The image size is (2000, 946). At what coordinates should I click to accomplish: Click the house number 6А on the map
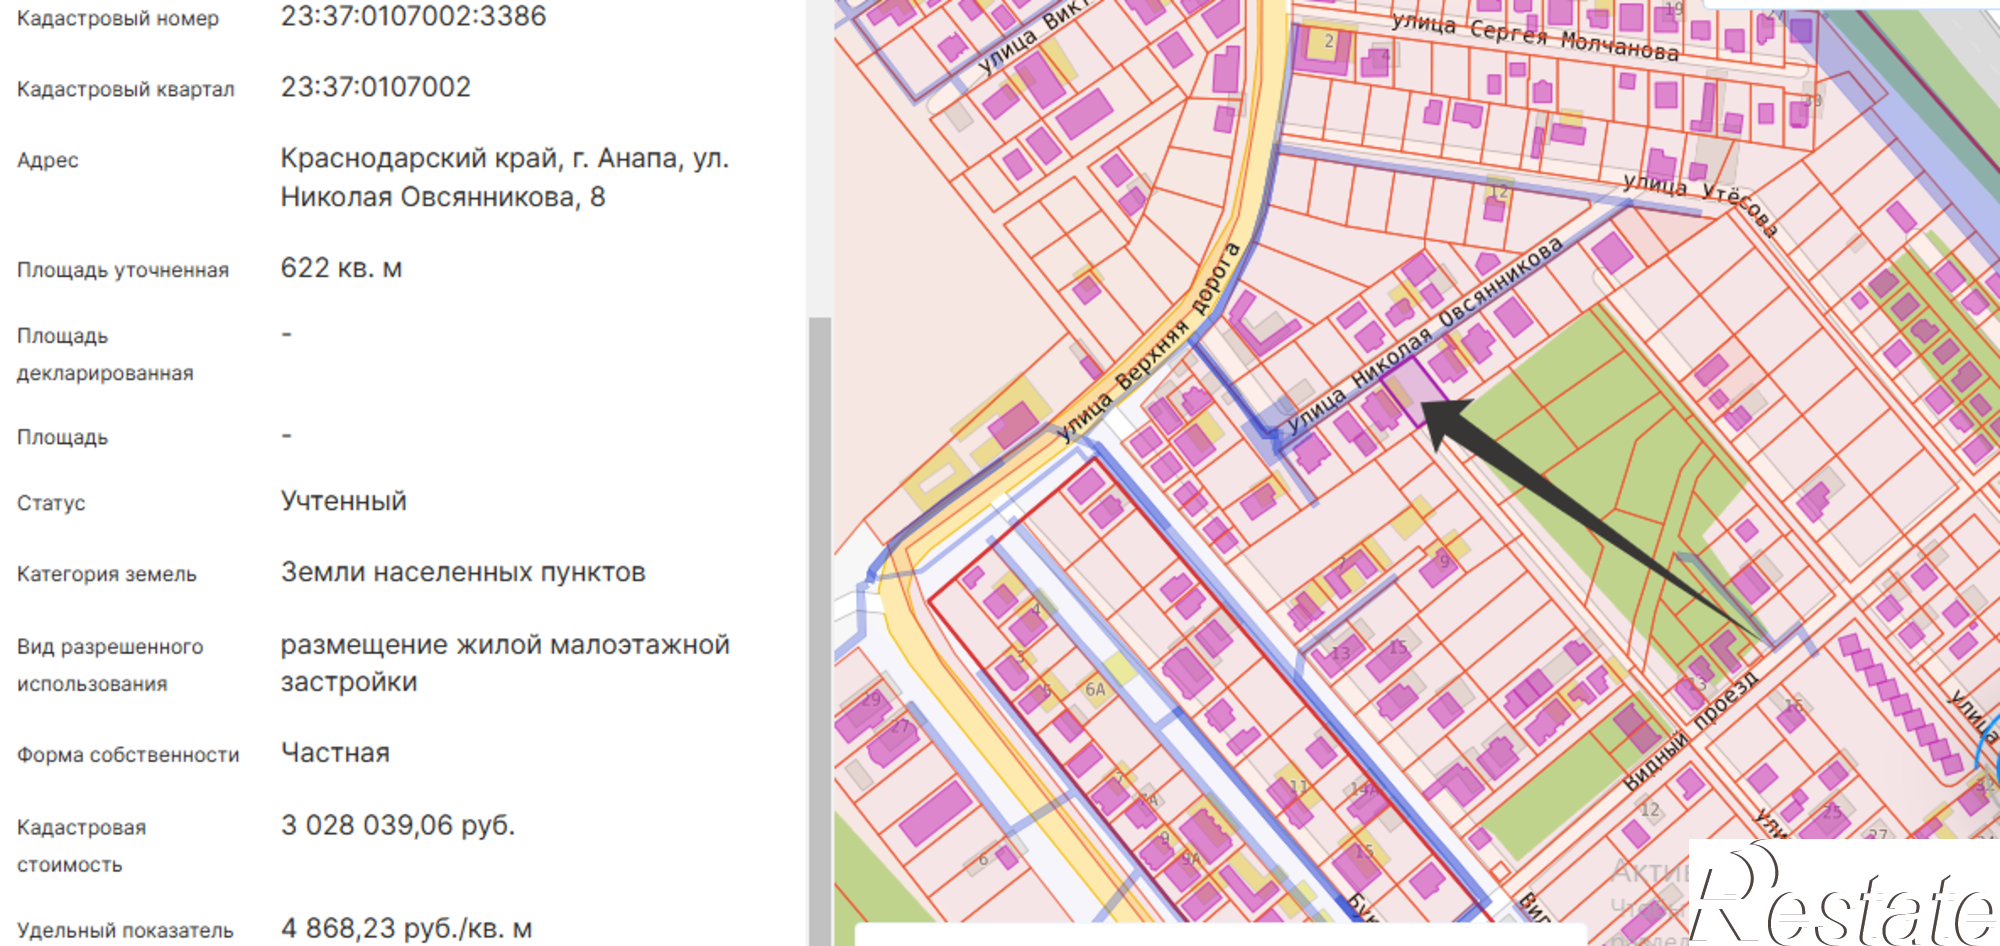tap(1095, 689)
